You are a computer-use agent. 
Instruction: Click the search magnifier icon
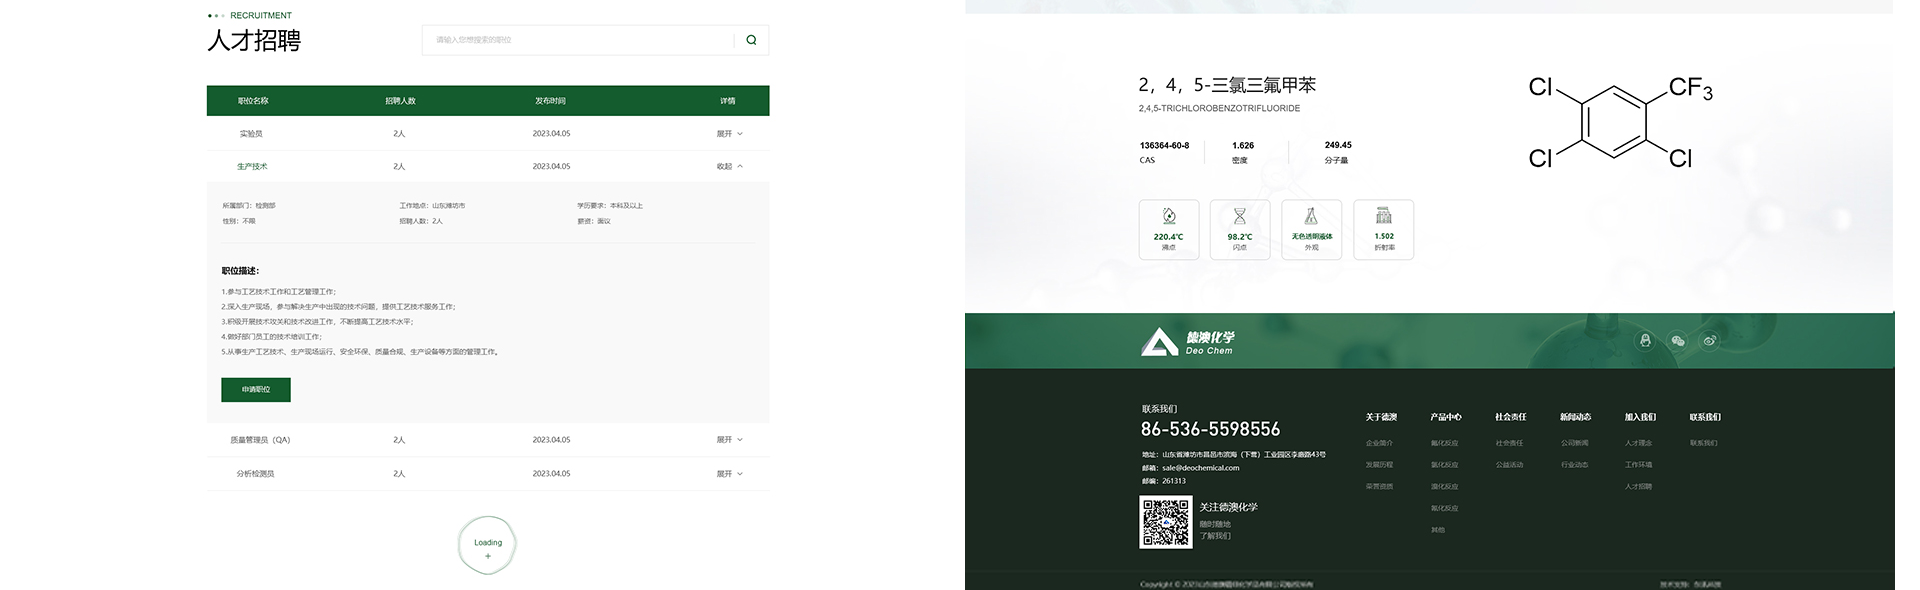751,40
